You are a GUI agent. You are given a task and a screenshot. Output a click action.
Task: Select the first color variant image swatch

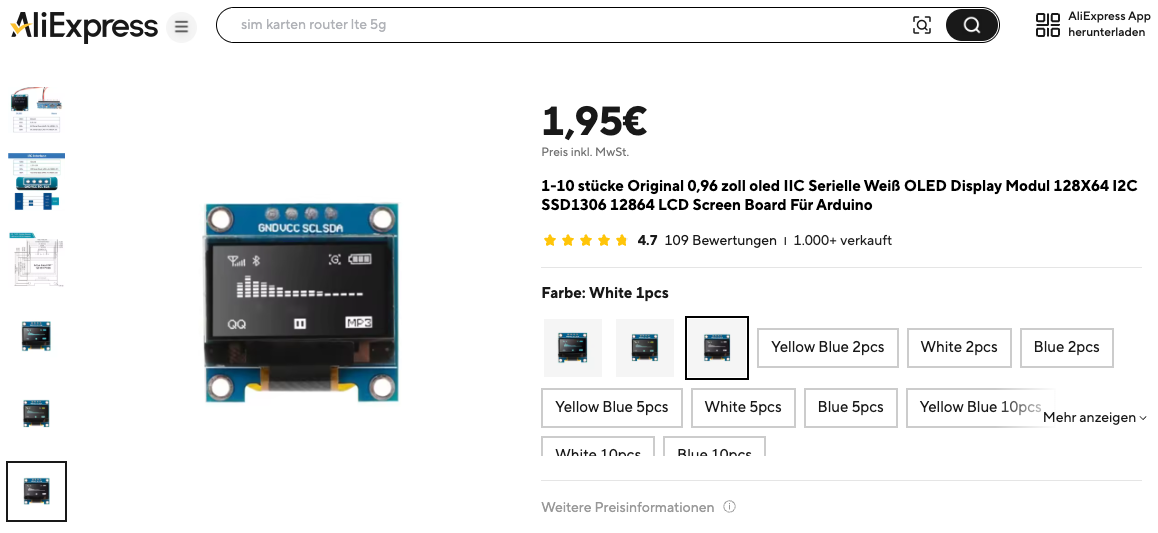click(x=572, y=348)
